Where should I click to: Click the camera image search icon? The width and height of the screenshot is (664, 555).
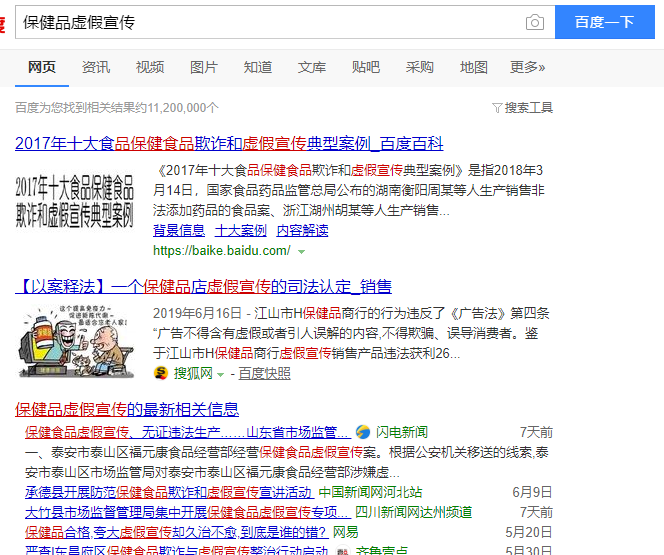(x=535, y=22)
